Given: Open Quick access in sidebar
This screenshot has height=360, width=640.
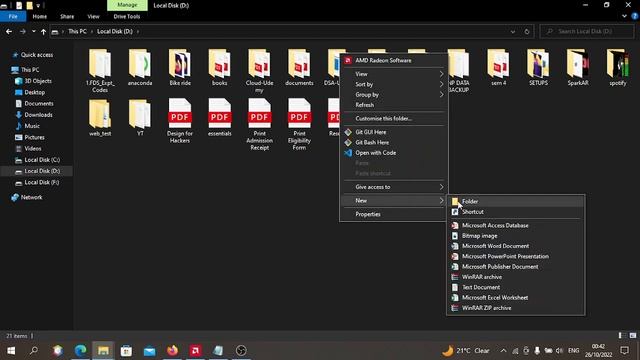Looking at the screenshot, I should pyautogui.click(x=37, y=55).
